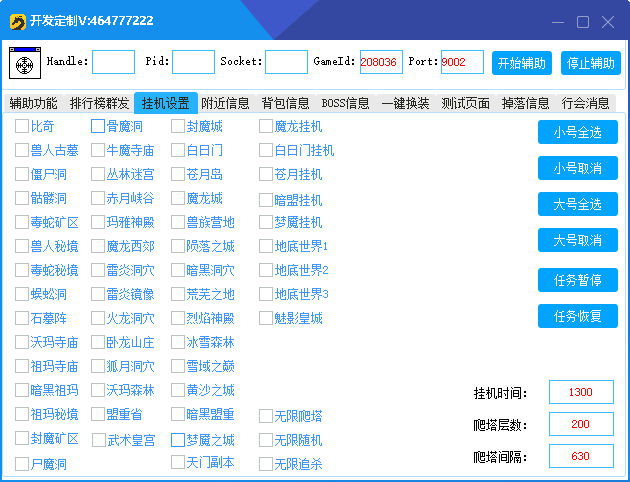Click the app logo in title bar
This screenshot has width=630, height=482.
pyautogui.click(x=16, y=20)
